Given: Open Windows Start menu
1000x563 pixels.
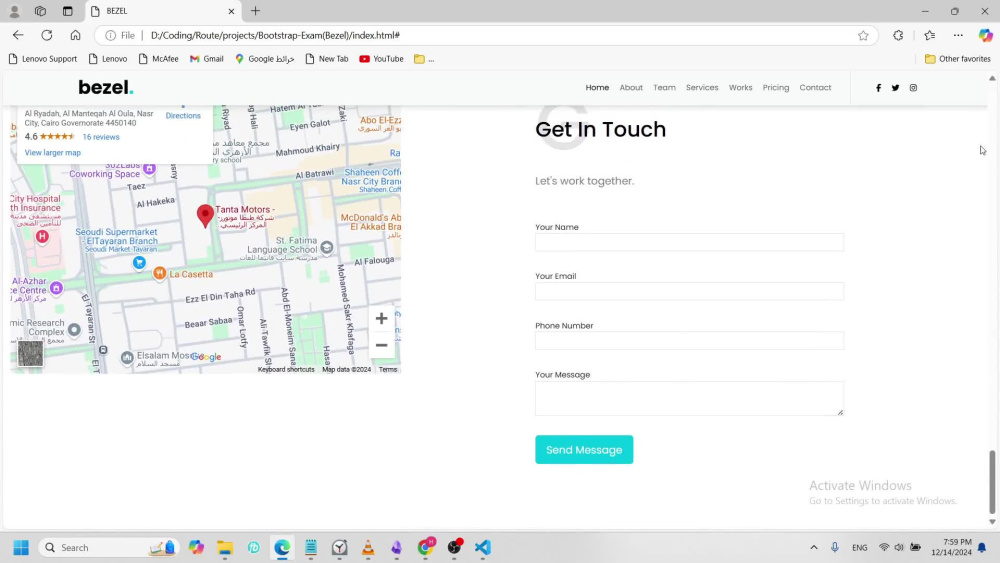Looking at the screenshot, I should tap(21, 548).
